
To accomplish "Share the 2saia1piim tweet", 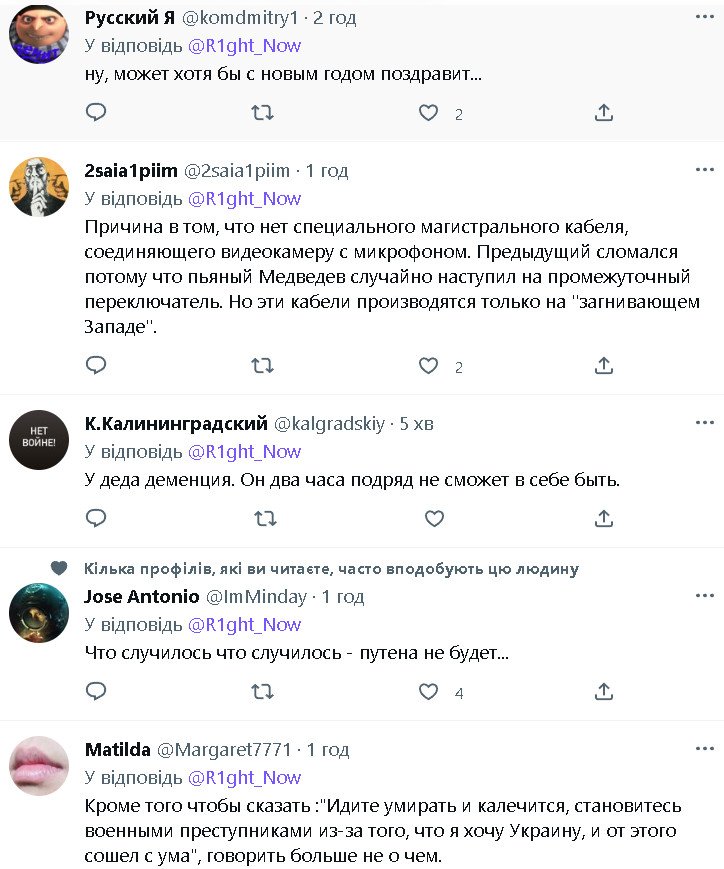I will coord(604,366).
